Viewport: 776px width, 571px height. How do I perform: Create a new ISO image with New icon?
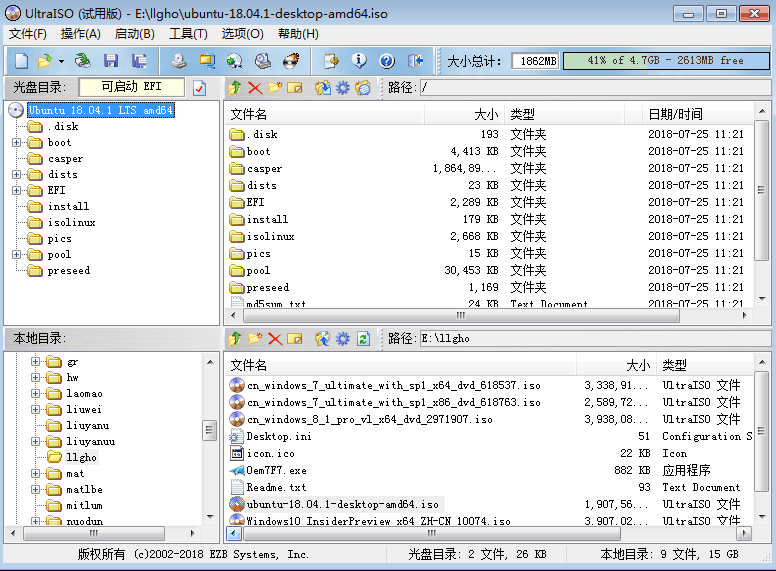[21, 61]
